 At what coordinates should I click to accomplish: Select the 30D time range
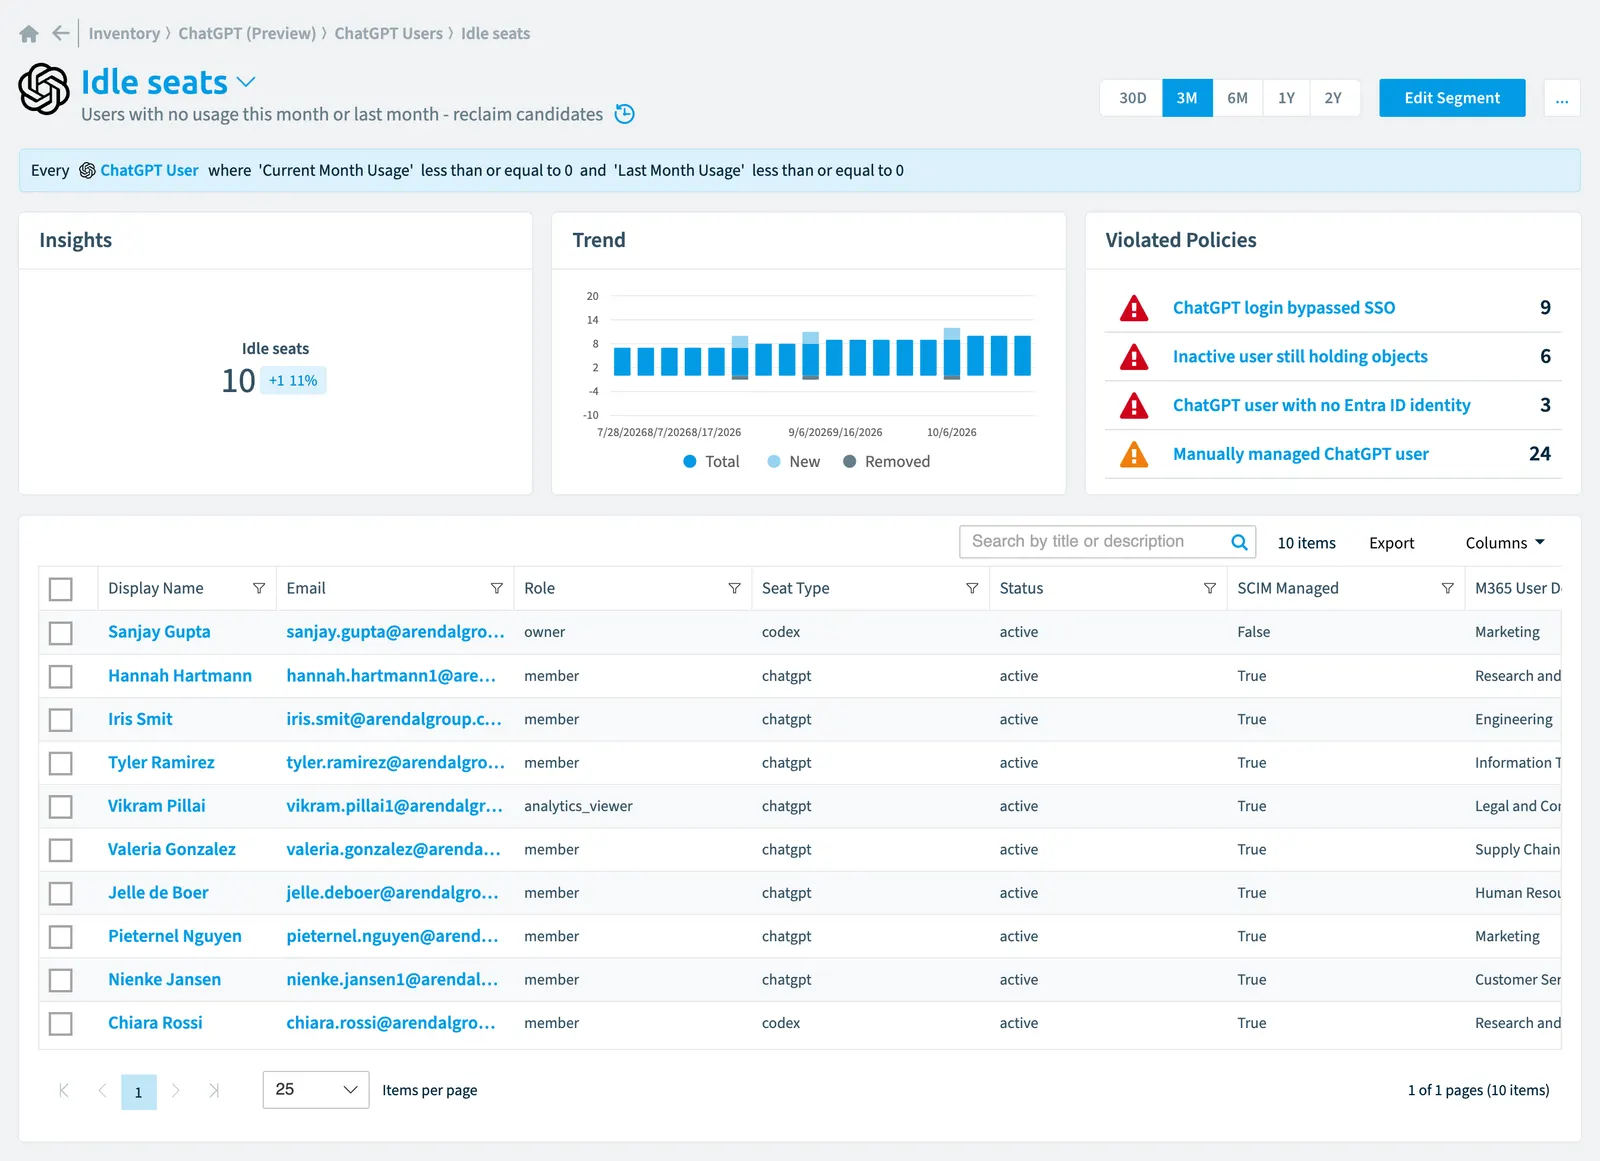(x=1132, y=98)
